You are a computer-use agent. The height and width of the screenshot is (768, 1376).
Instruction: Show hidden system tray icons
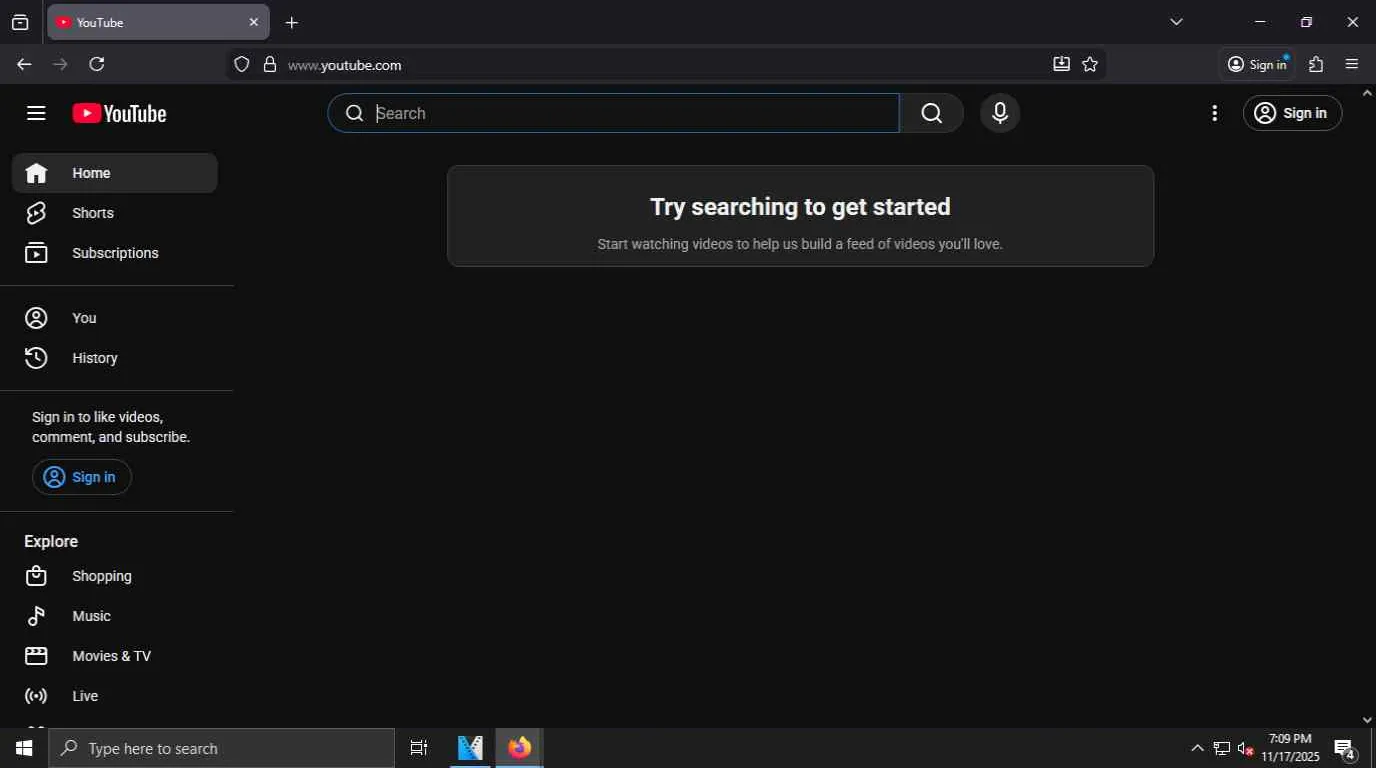coord(1197,748)
